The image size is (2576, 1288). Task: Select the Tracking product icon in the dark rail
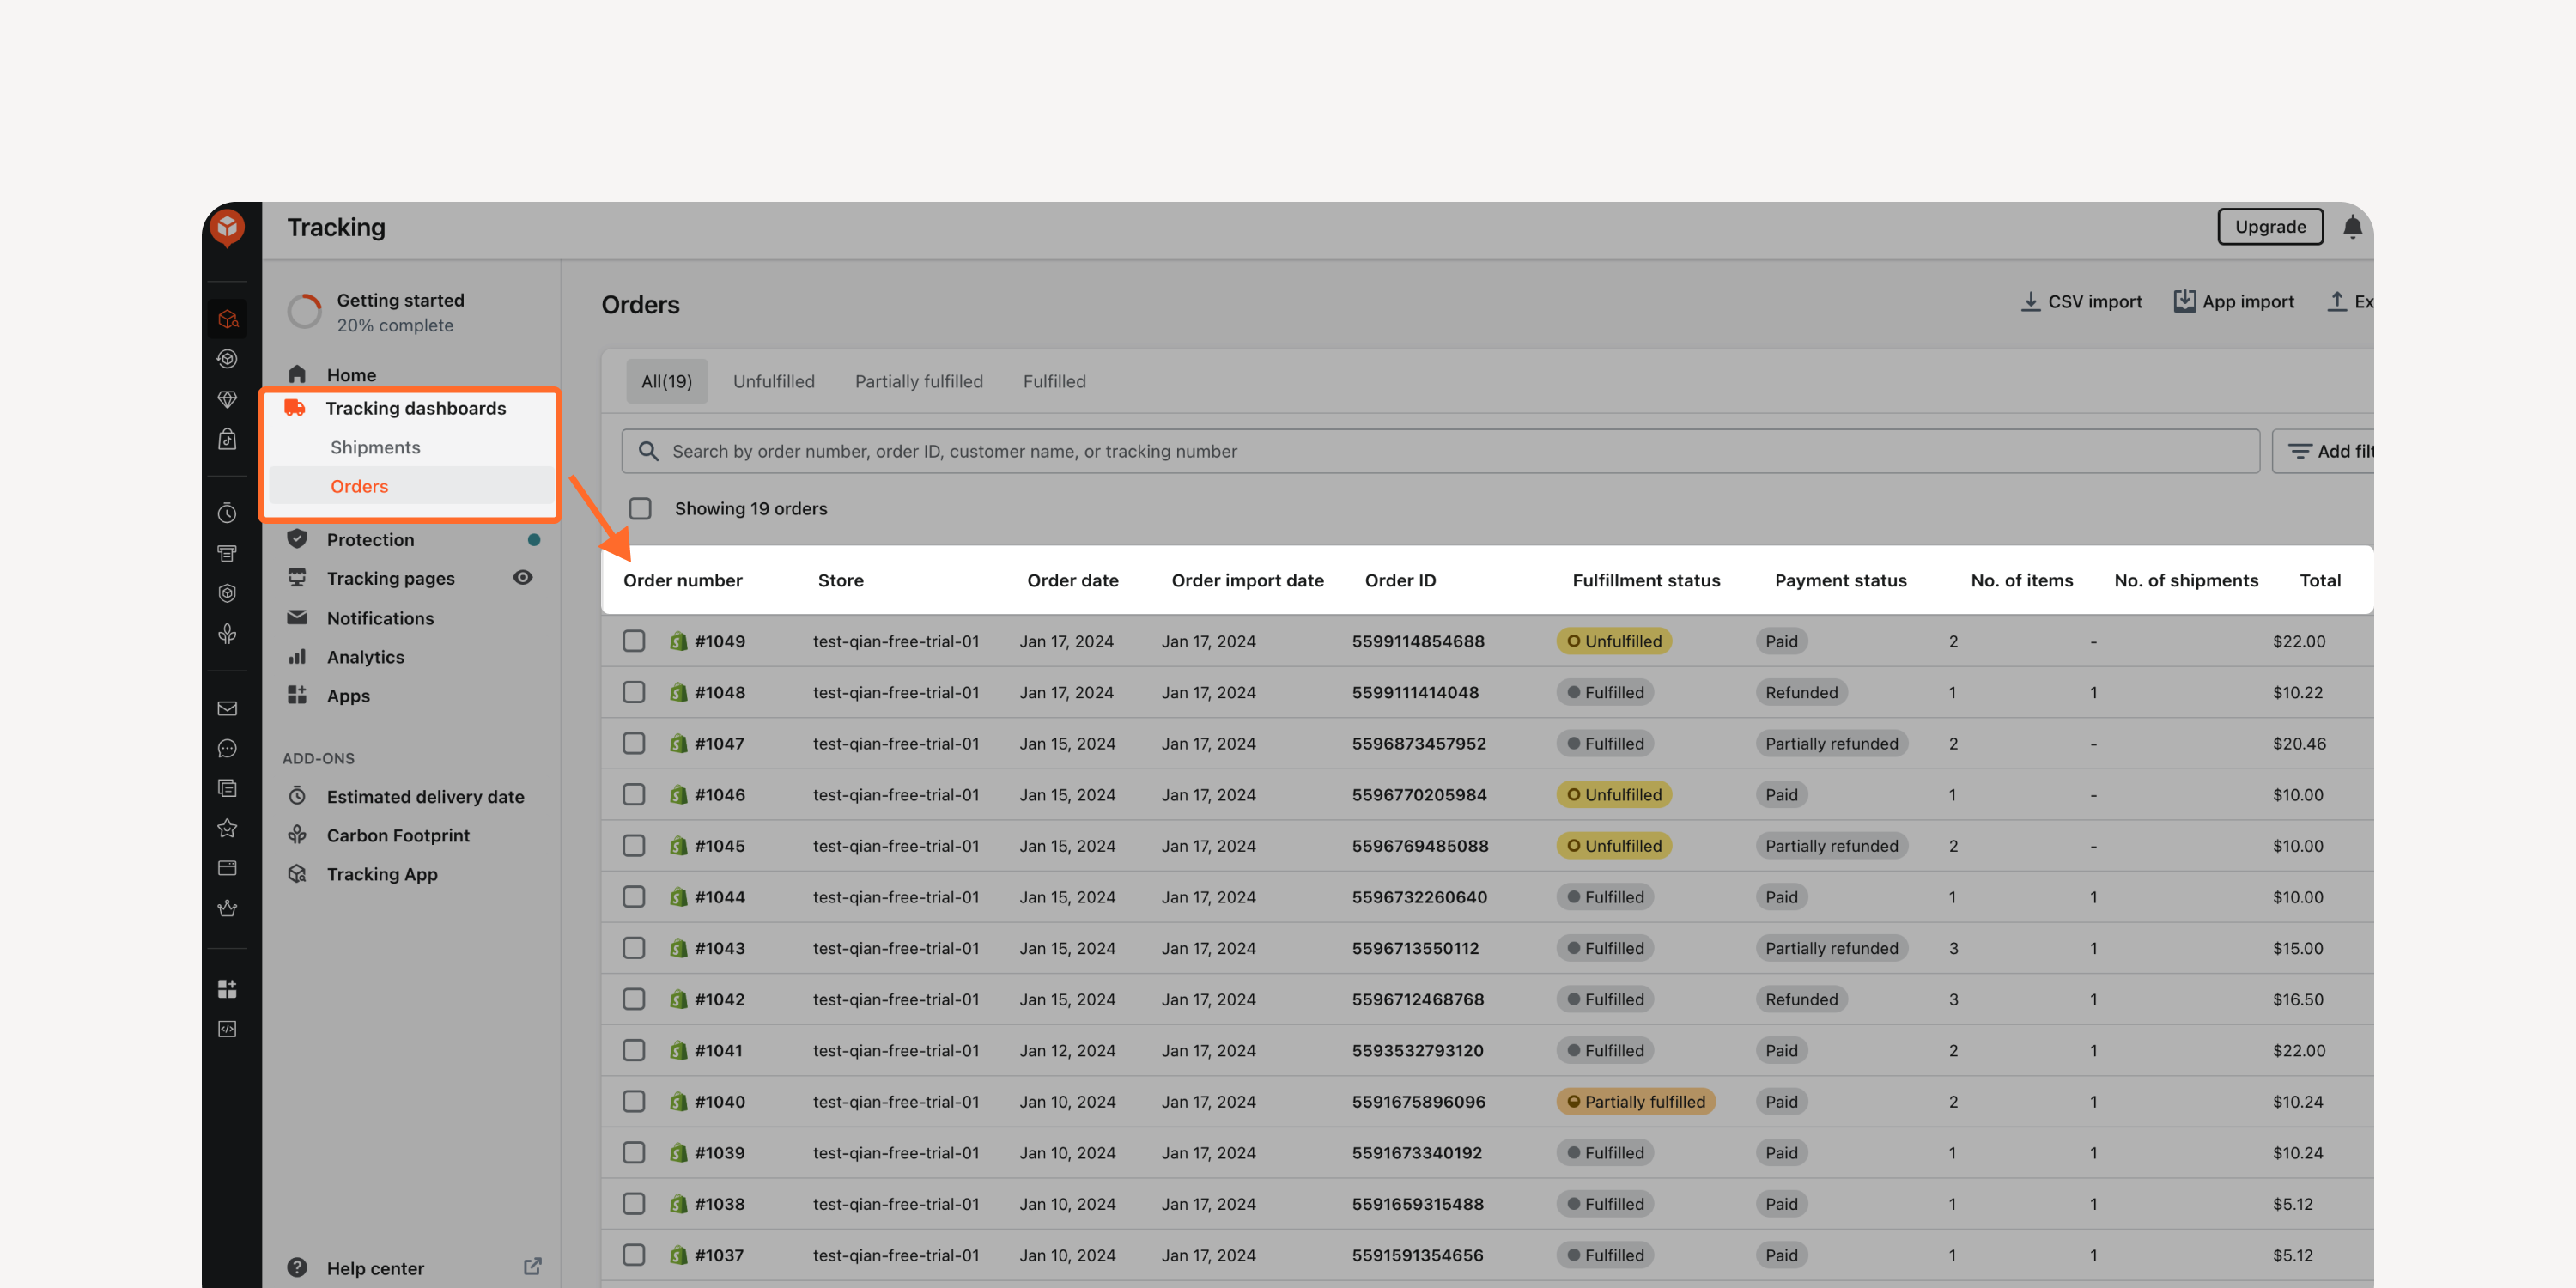(228, 319)
